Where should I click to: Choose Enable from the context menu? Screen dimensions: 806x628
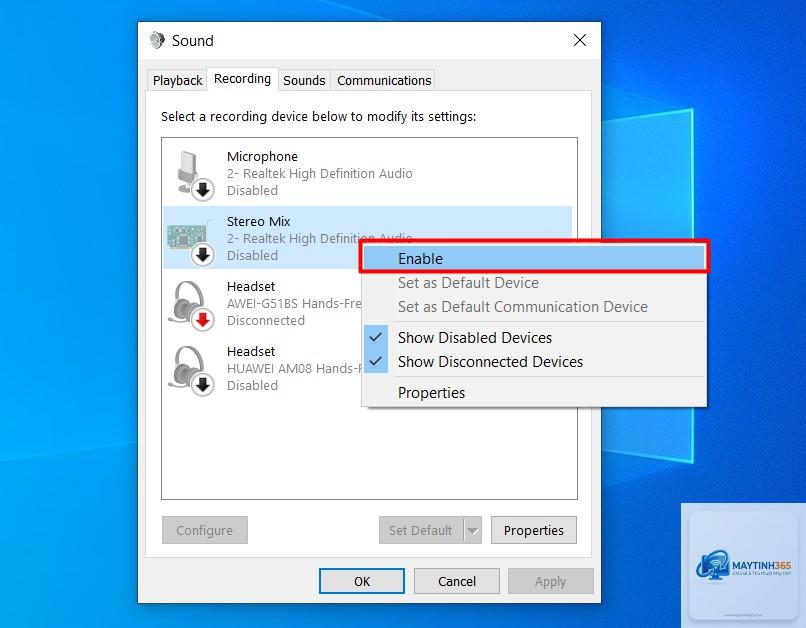(x=534, y=258)
